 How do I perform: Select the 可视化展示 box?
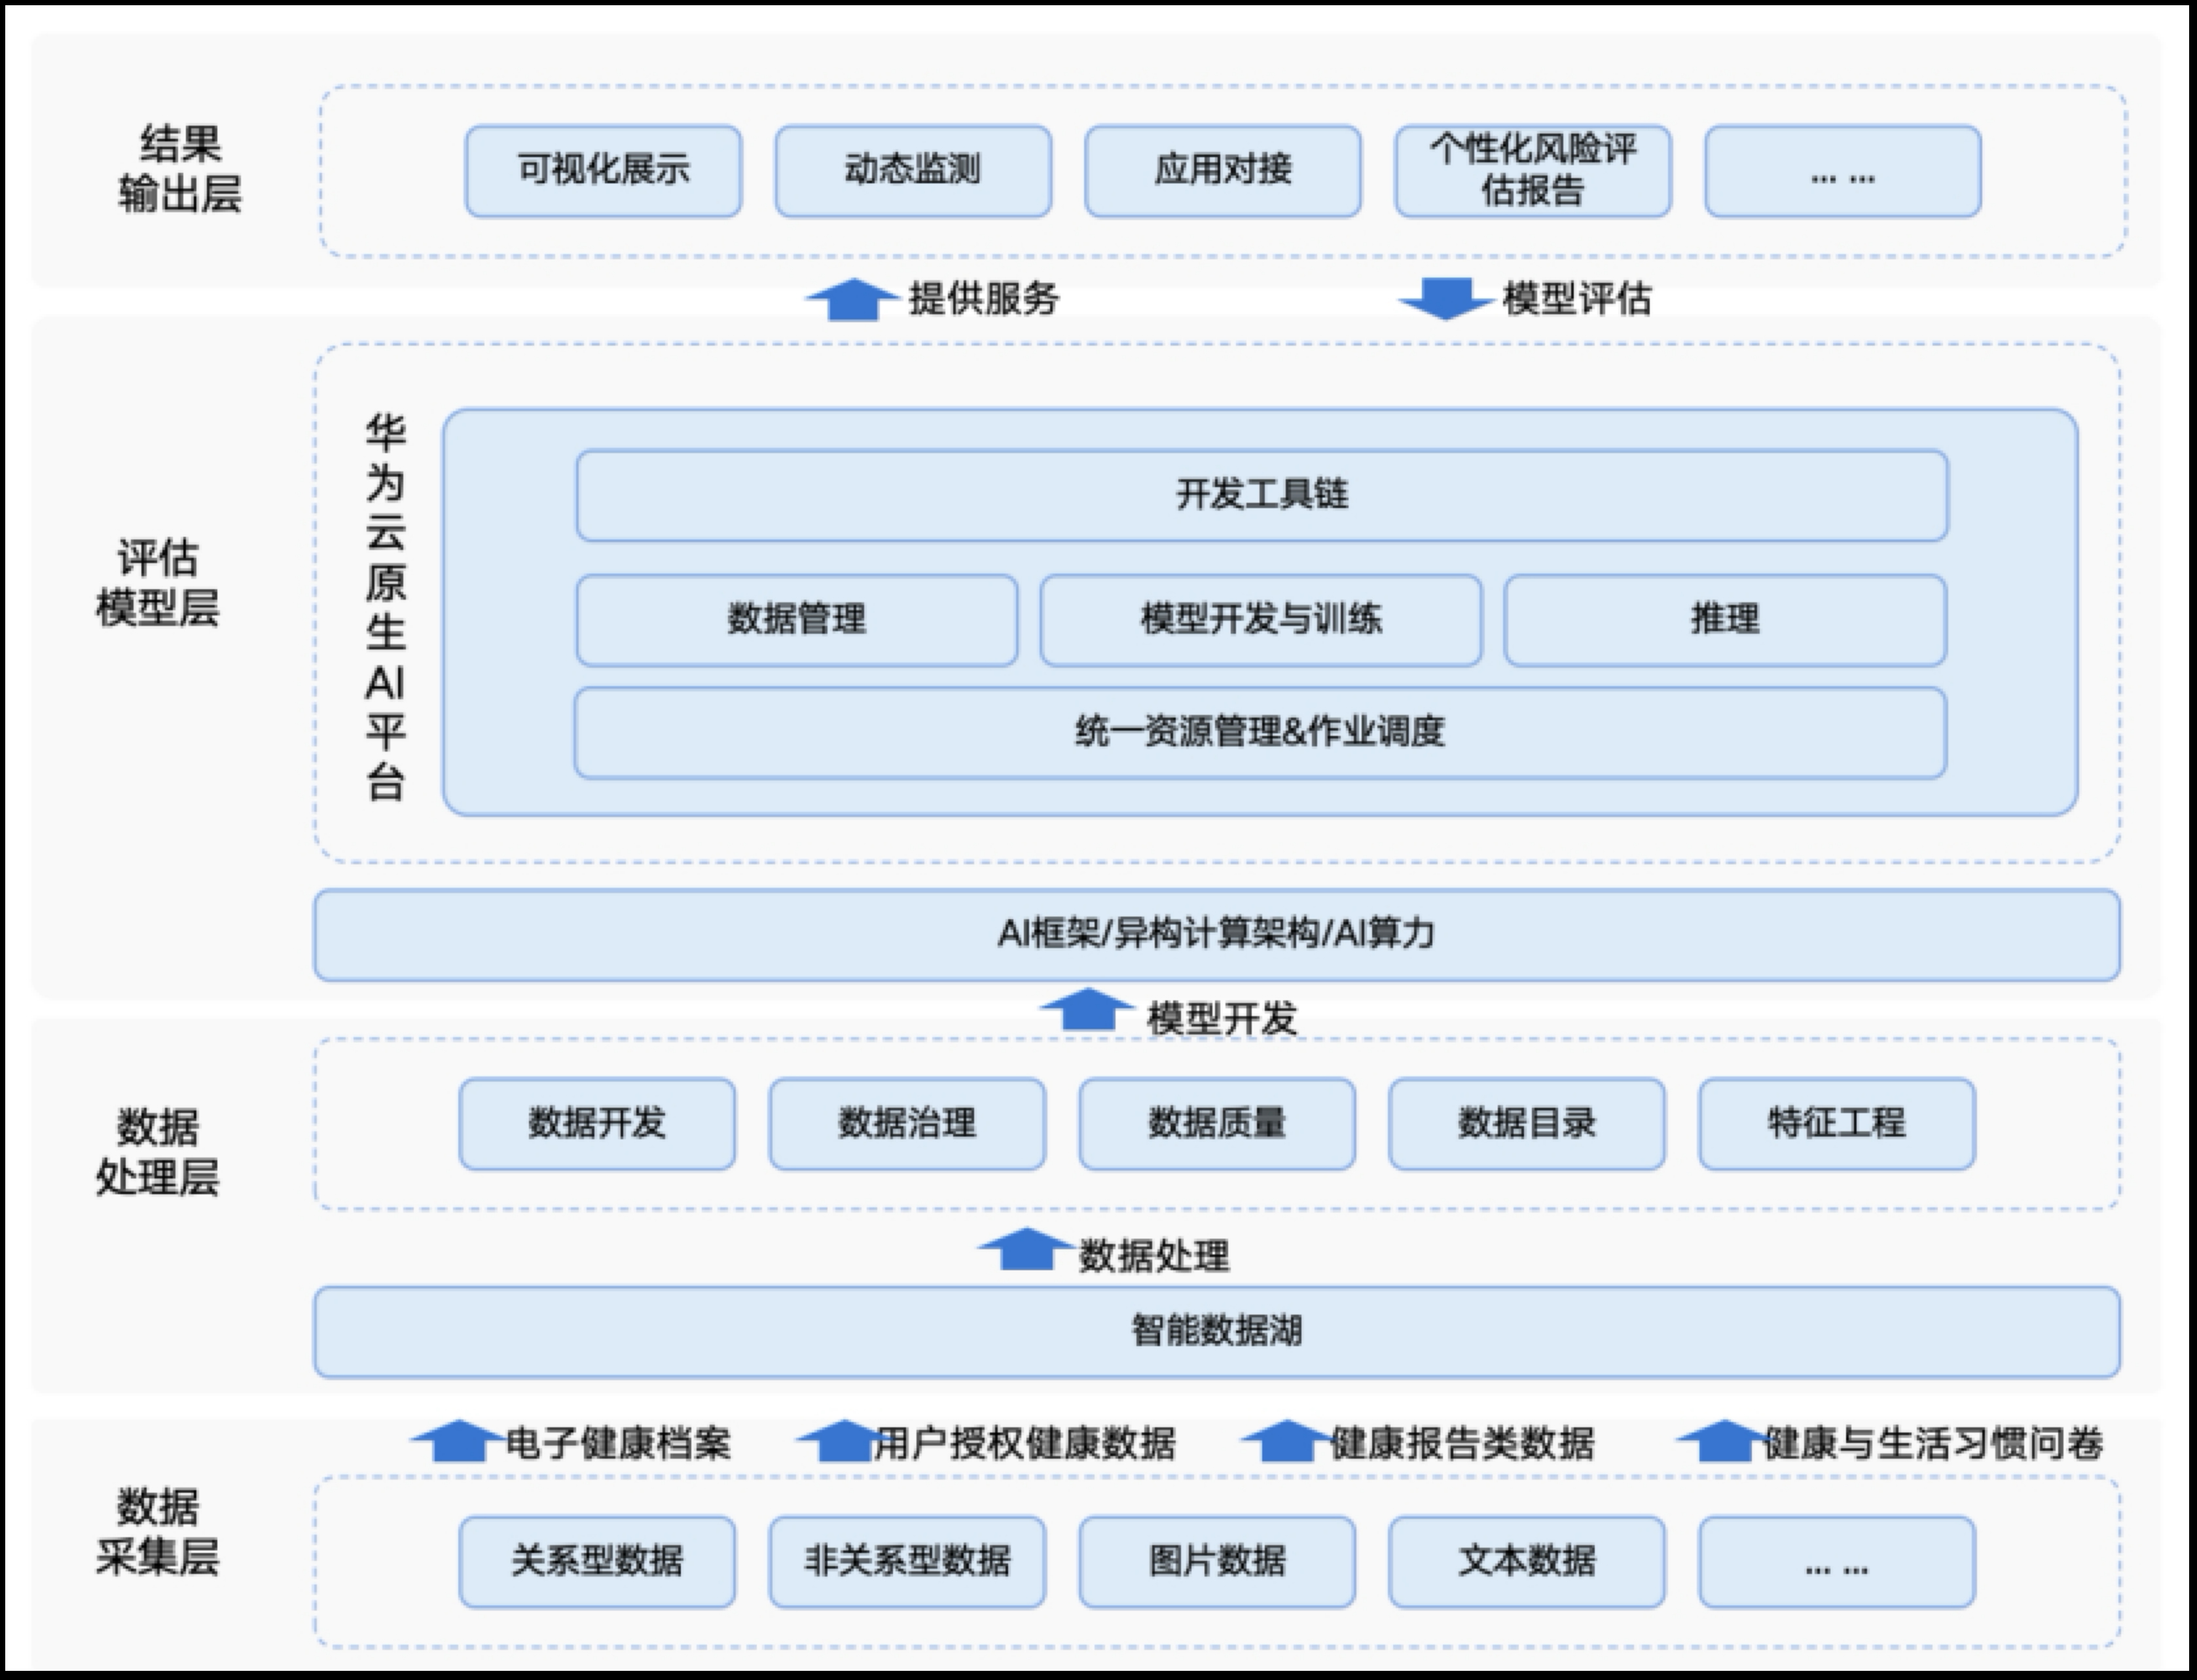coord(603,170)
